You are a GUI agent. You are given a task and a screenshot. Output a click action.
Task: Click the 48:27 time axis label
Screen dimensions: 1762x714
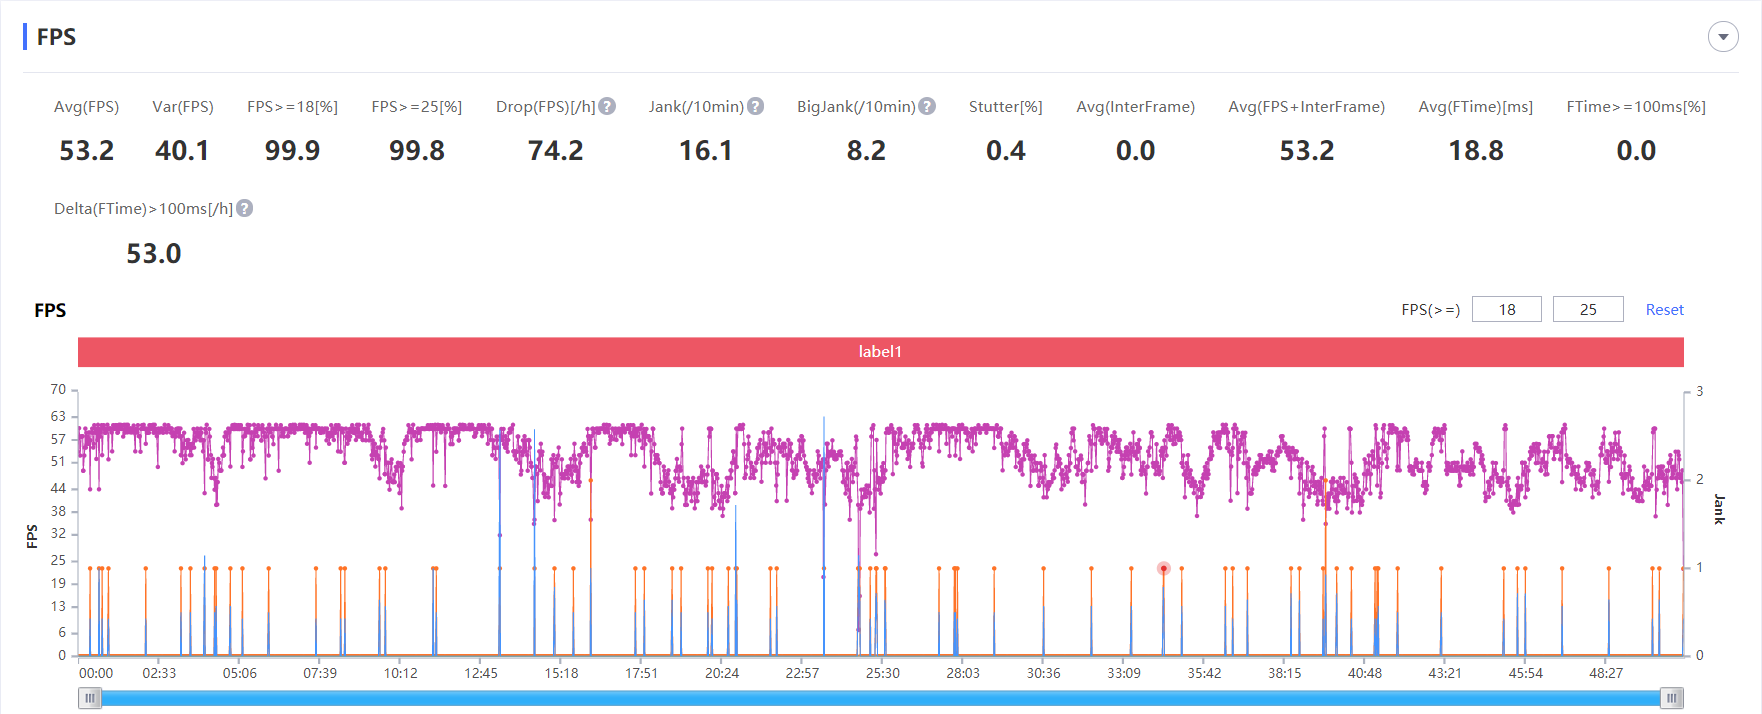pos(1606,673)
